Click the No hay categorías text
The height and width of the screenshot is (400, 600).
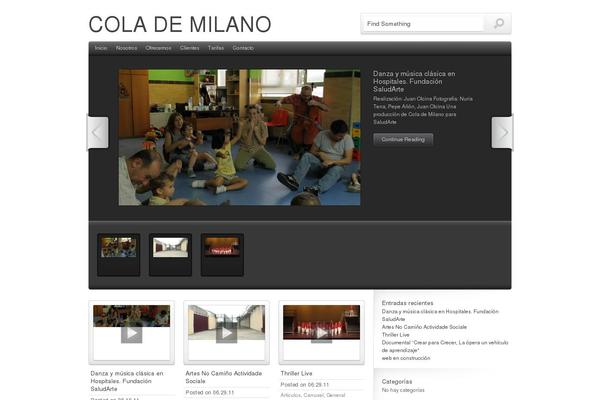[x=403, y=390]
